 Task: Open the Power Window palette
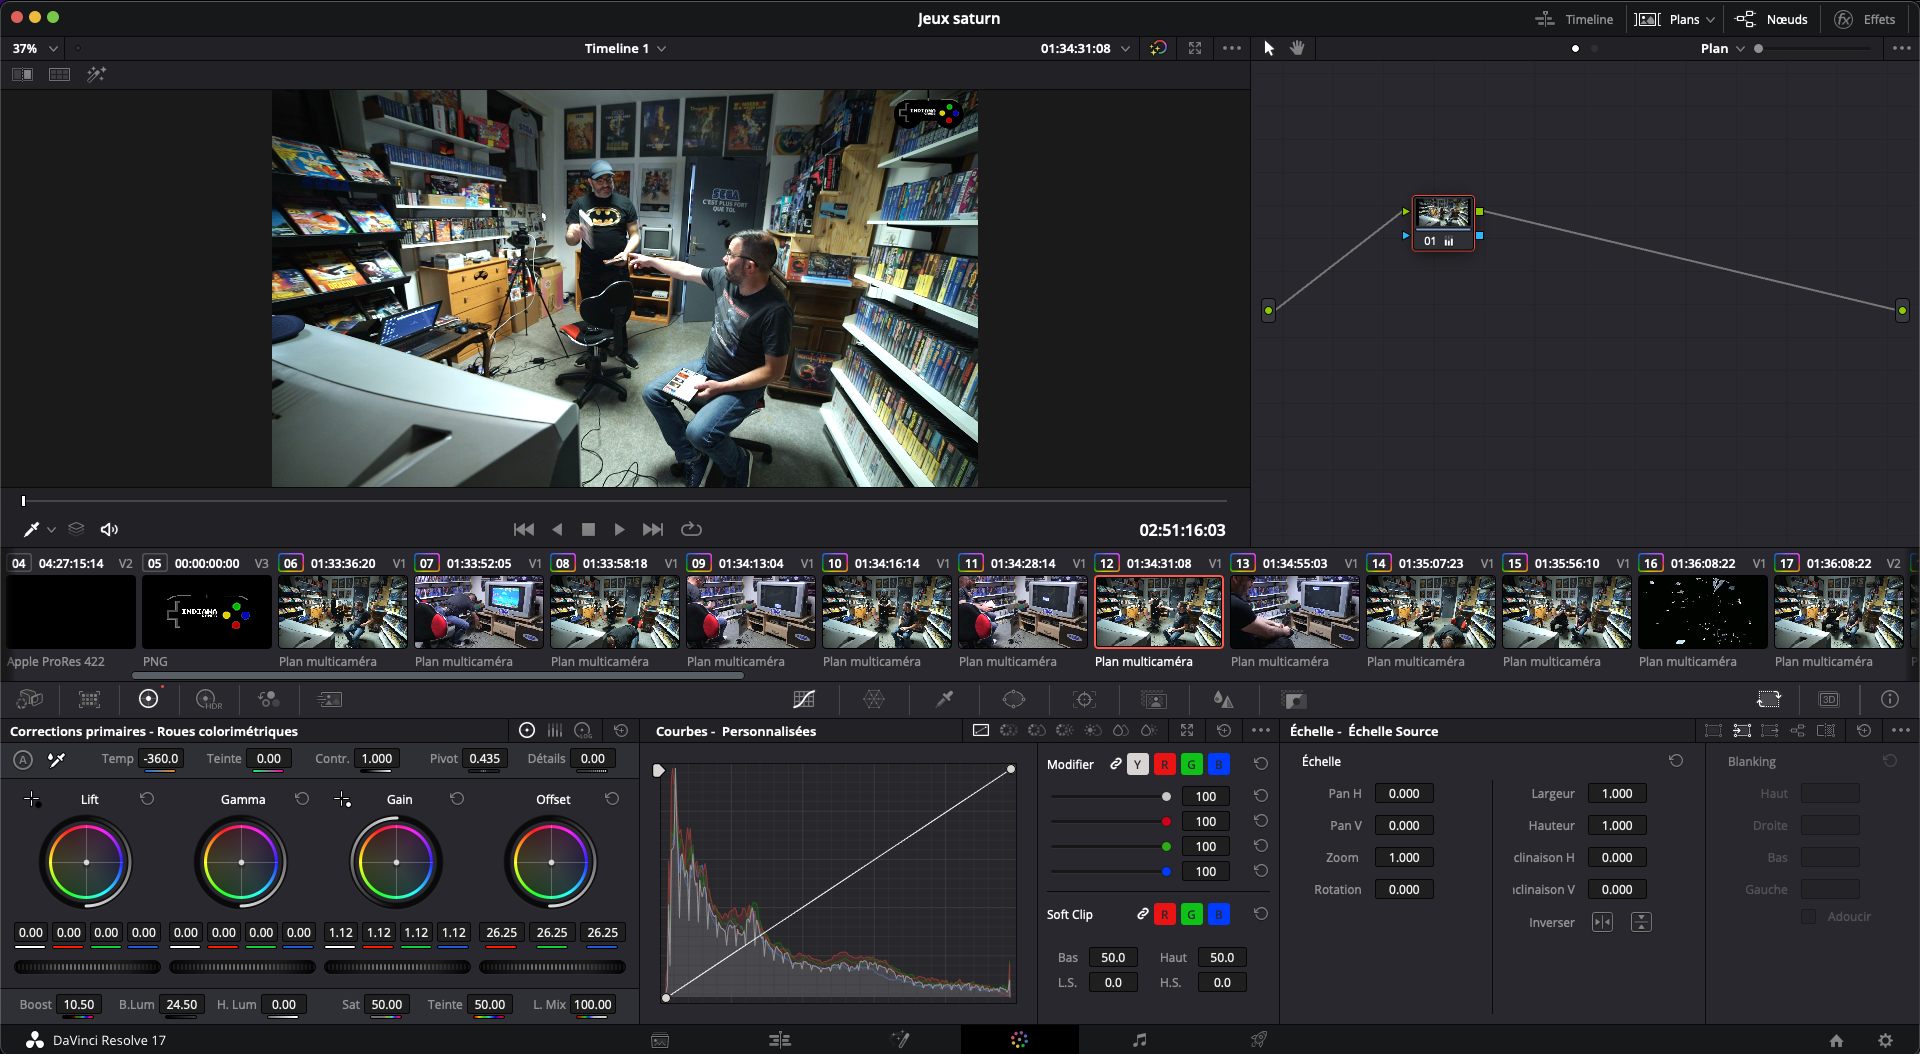[x=1014, y=700]
